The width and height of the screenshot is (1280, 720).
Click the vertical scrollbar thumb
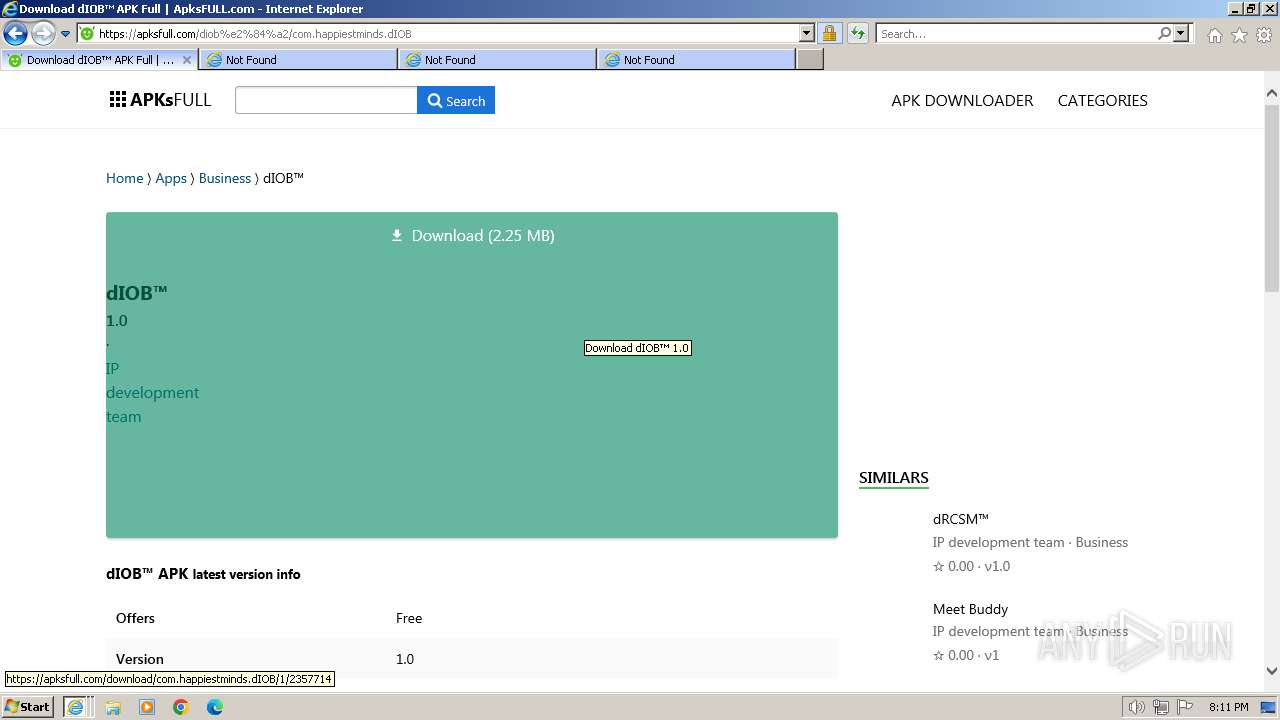[1271, 200]
